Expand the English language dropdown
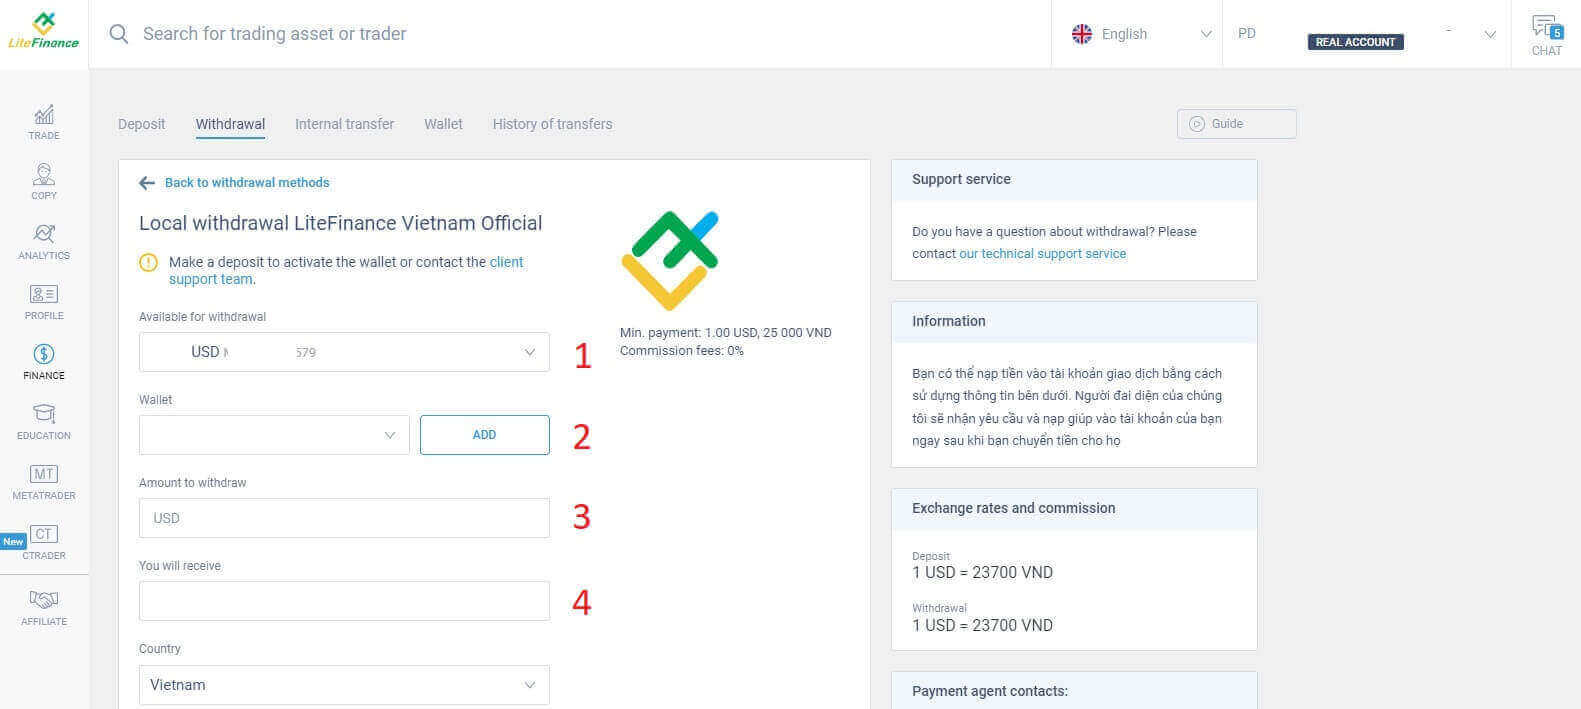The height and width of the screenshot is (709, 1581). [x=1140, y=34]
